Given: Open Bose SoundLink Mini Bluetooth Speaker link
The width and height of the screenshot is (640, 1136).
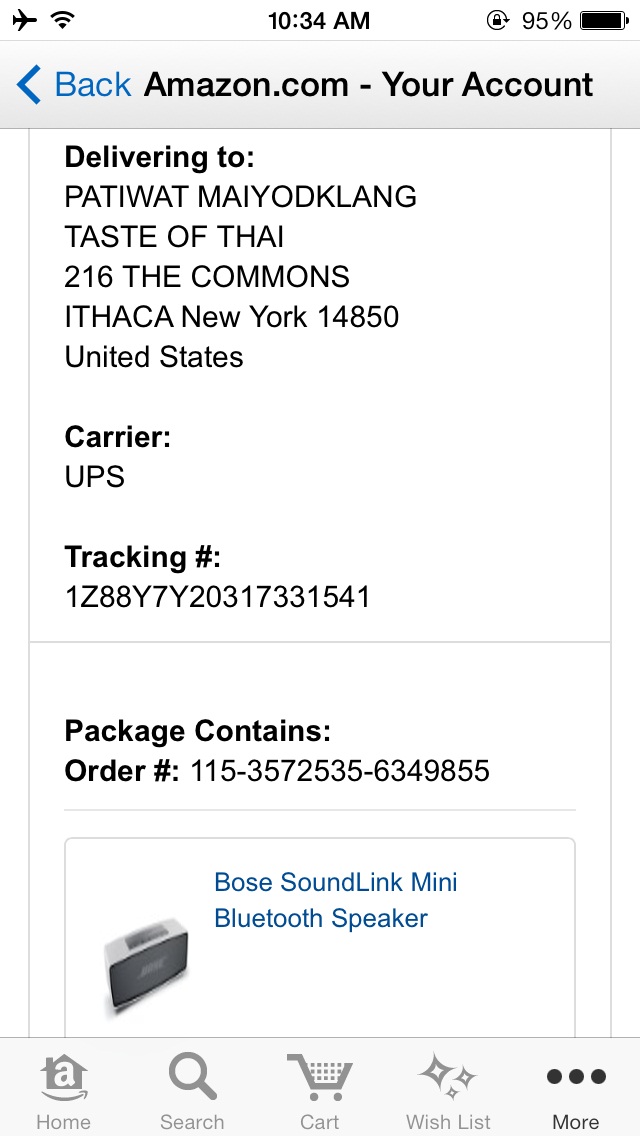Looking at the screenshot, I should point(336,900).
